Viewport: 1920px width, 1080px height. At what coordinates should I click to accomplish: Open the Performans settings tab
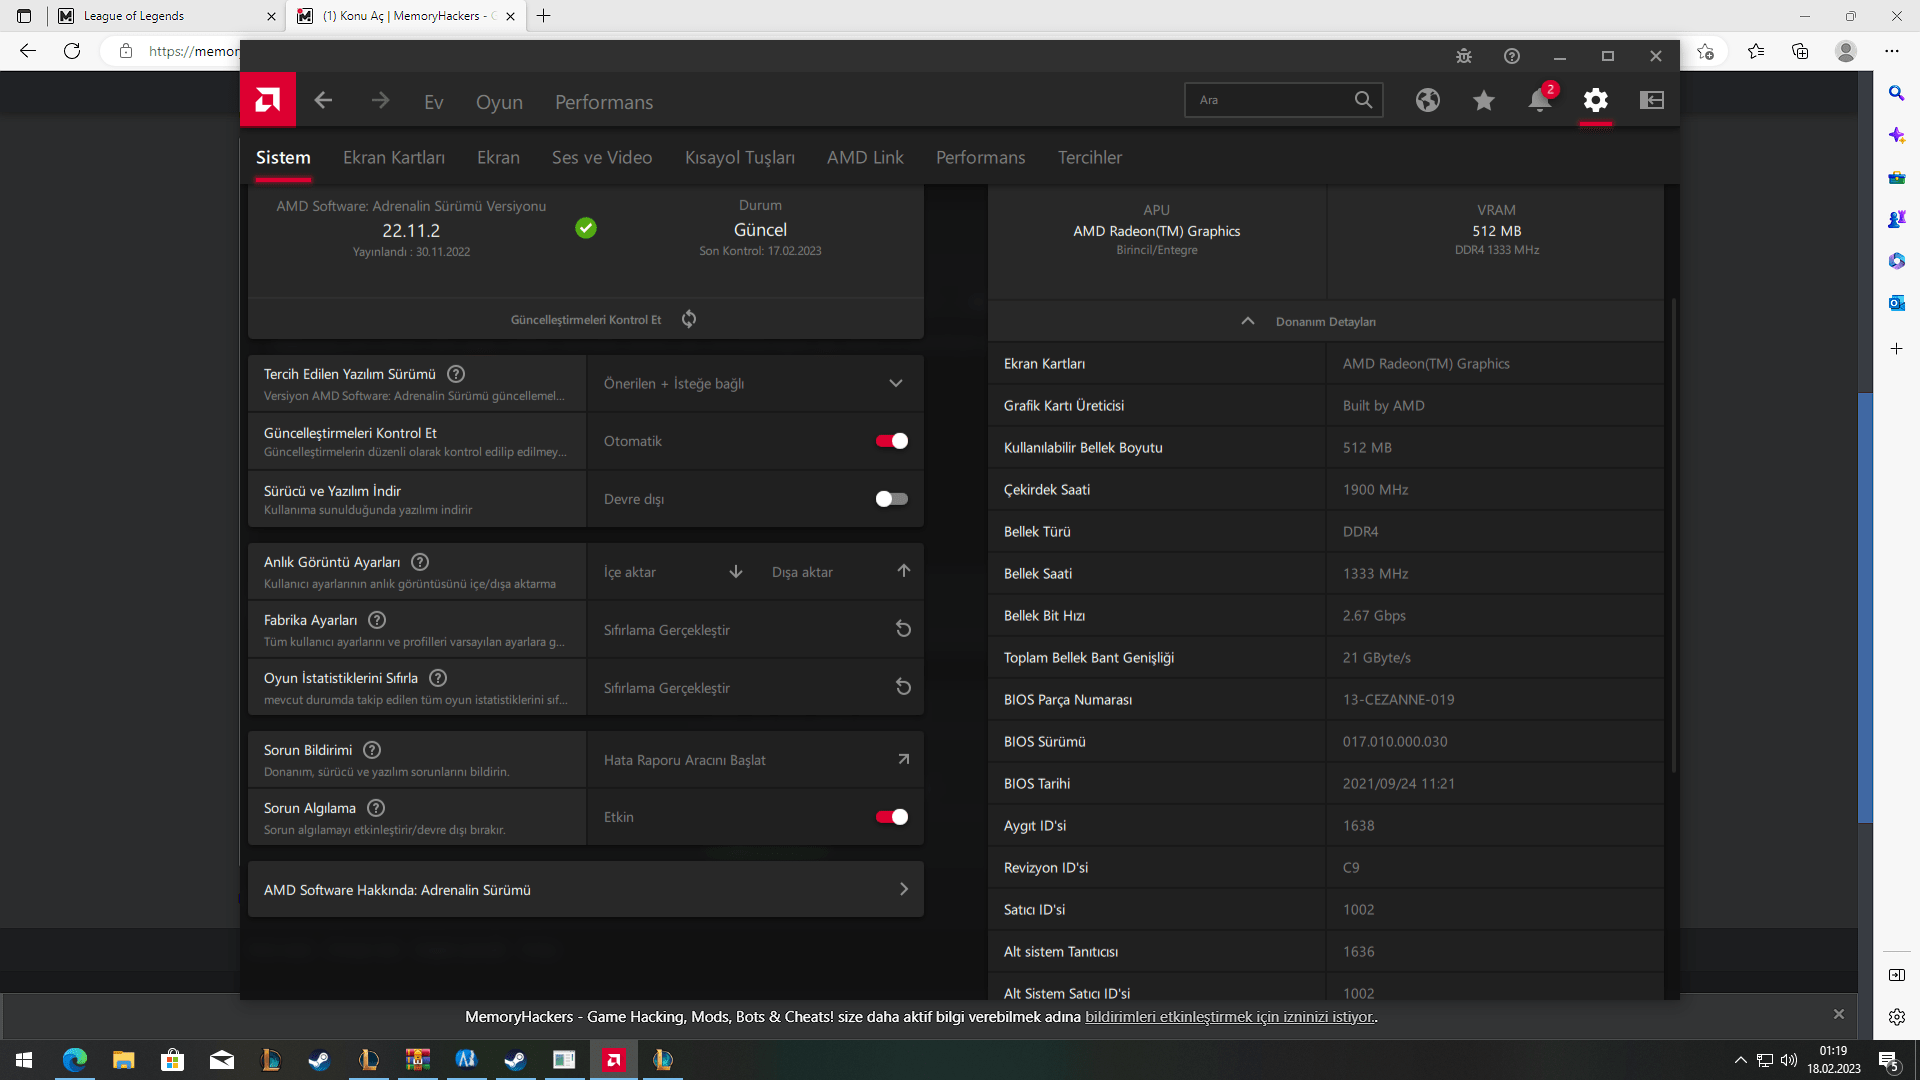point(981,158)
